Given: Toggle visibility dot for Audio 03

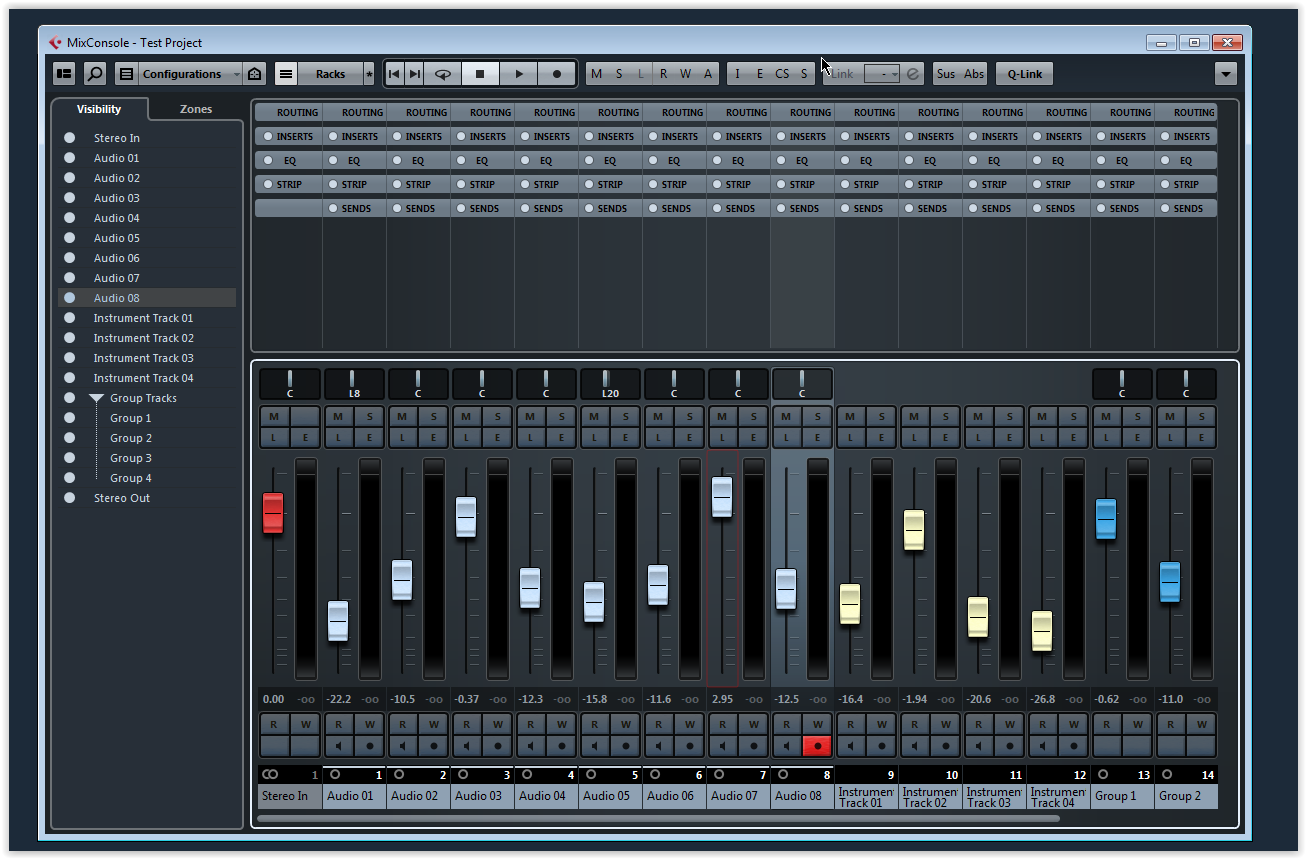Looking at the screenshot, I should click(x=69, y=198).
